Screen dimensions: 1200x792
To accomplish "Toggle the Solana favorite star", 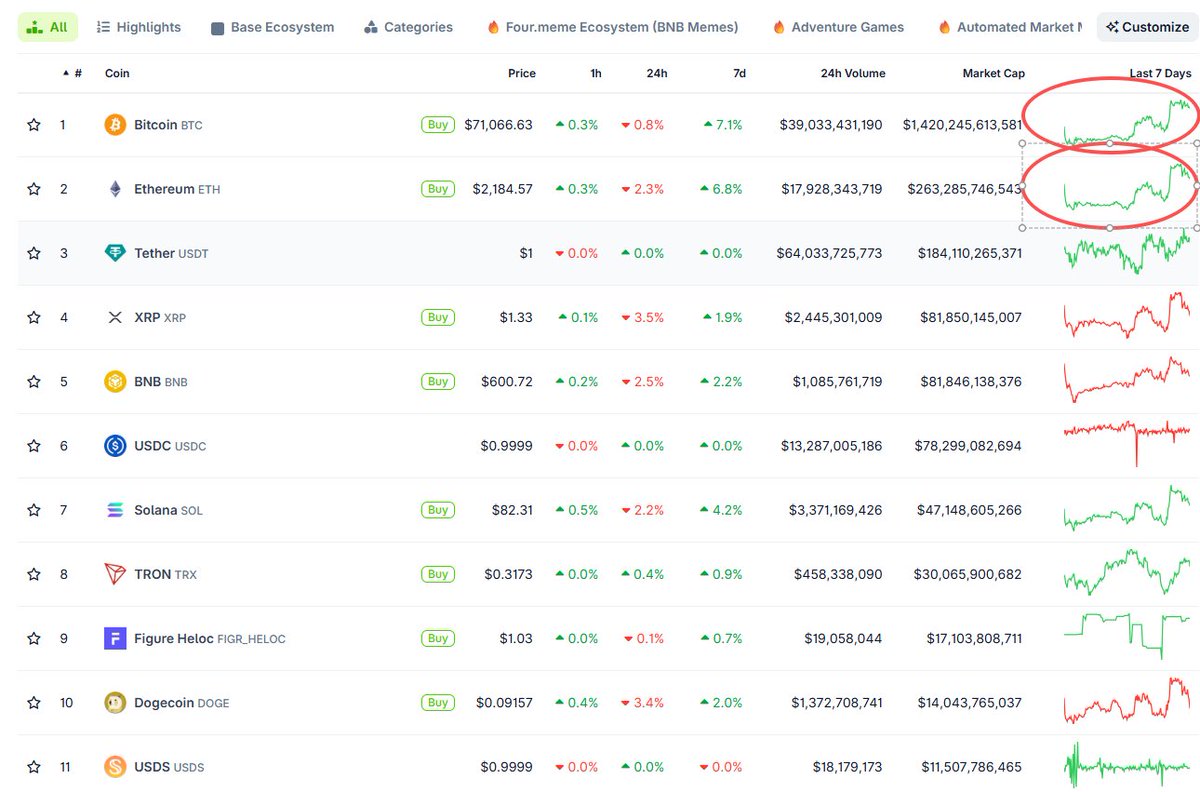I will click(34, 510).
